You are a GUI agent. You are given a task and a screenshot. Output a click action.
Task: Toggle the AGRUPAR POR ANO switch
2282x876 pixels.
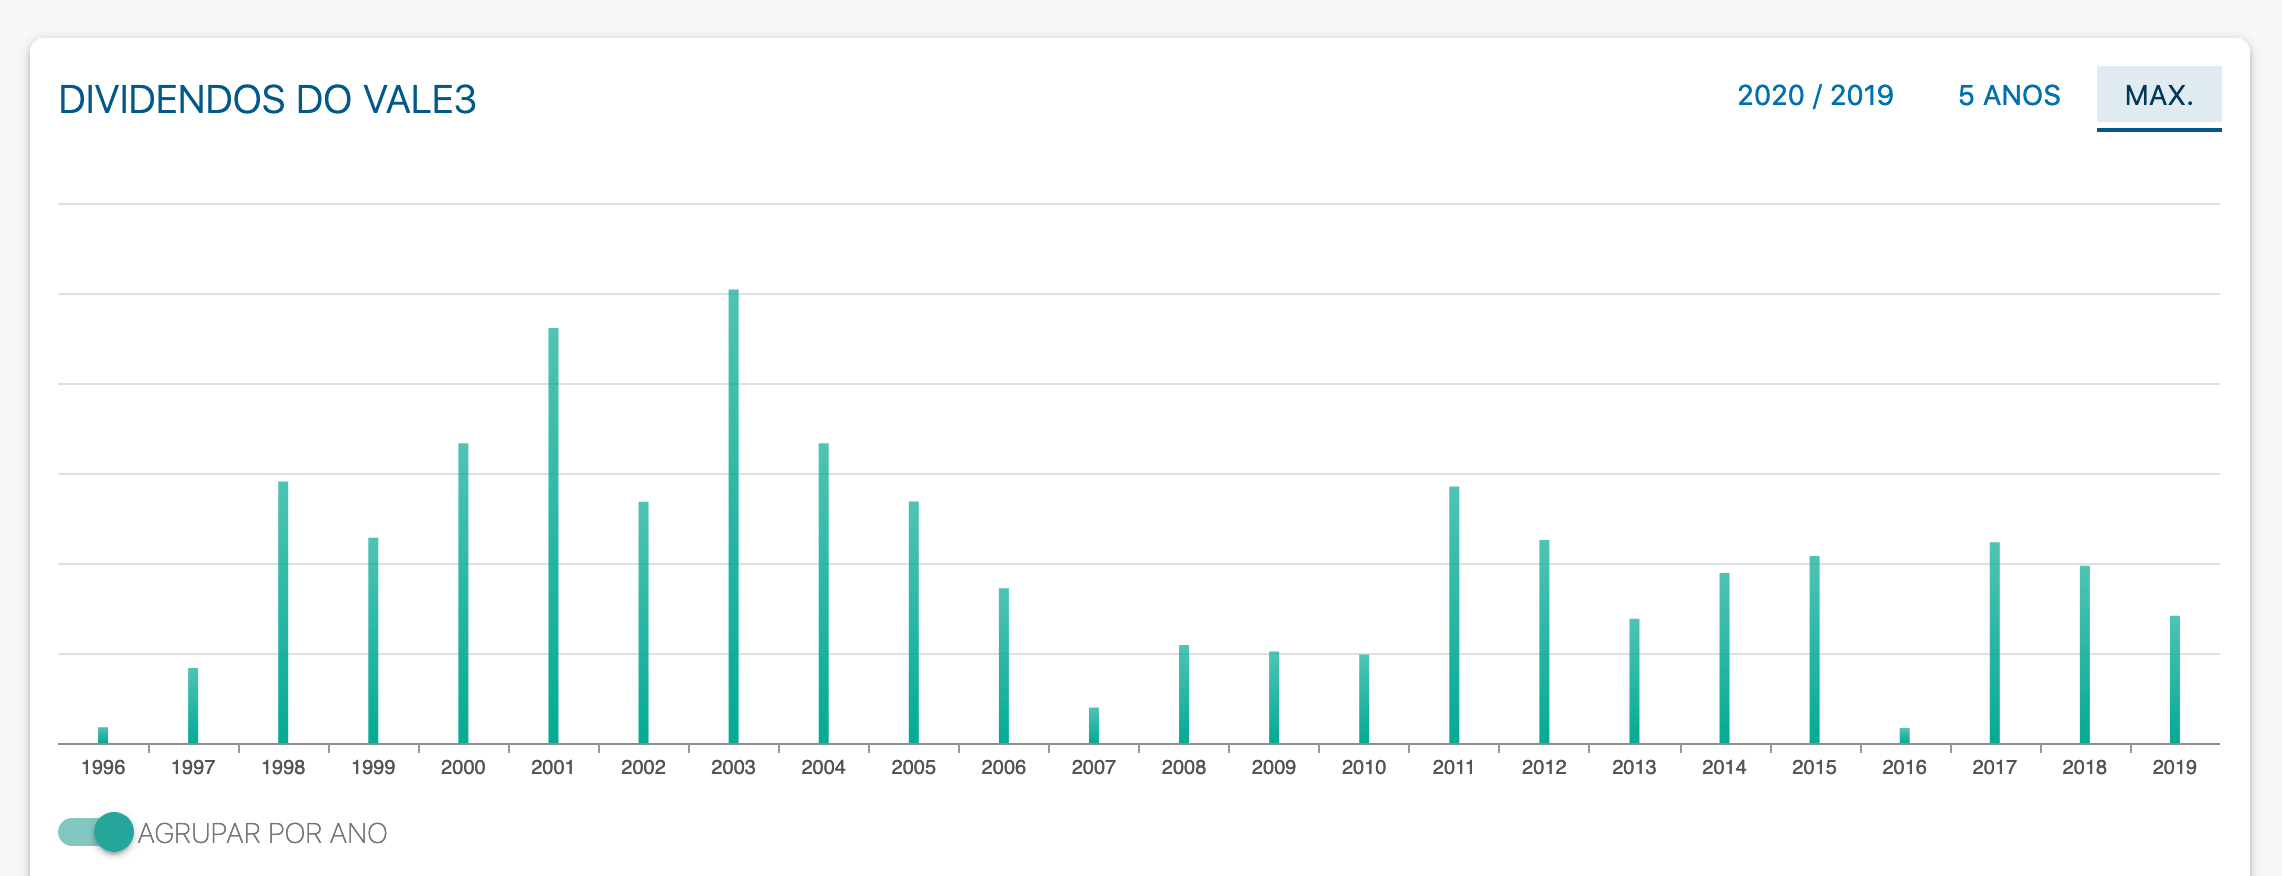click(x=96, y=832)
